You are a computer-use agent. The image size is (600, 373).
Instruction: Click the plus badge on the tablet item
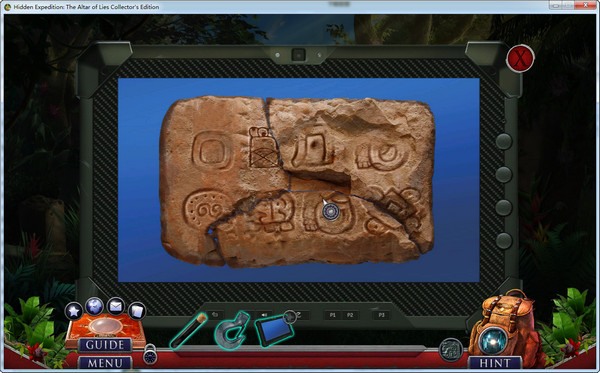(x=290, y=317)
